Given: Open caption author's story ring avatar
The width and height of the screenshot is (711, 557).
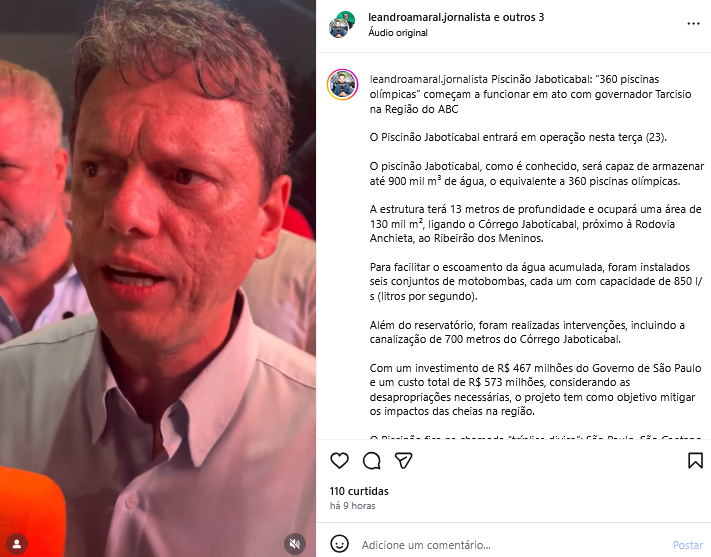Looking at the screenshot, I should tap(342, 84).
